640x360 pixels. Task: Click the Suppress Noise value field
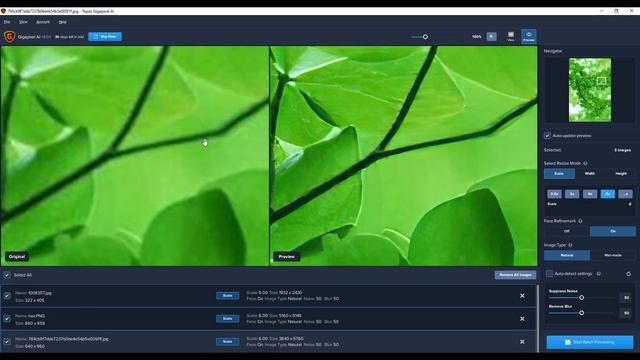tap(626, 298)
